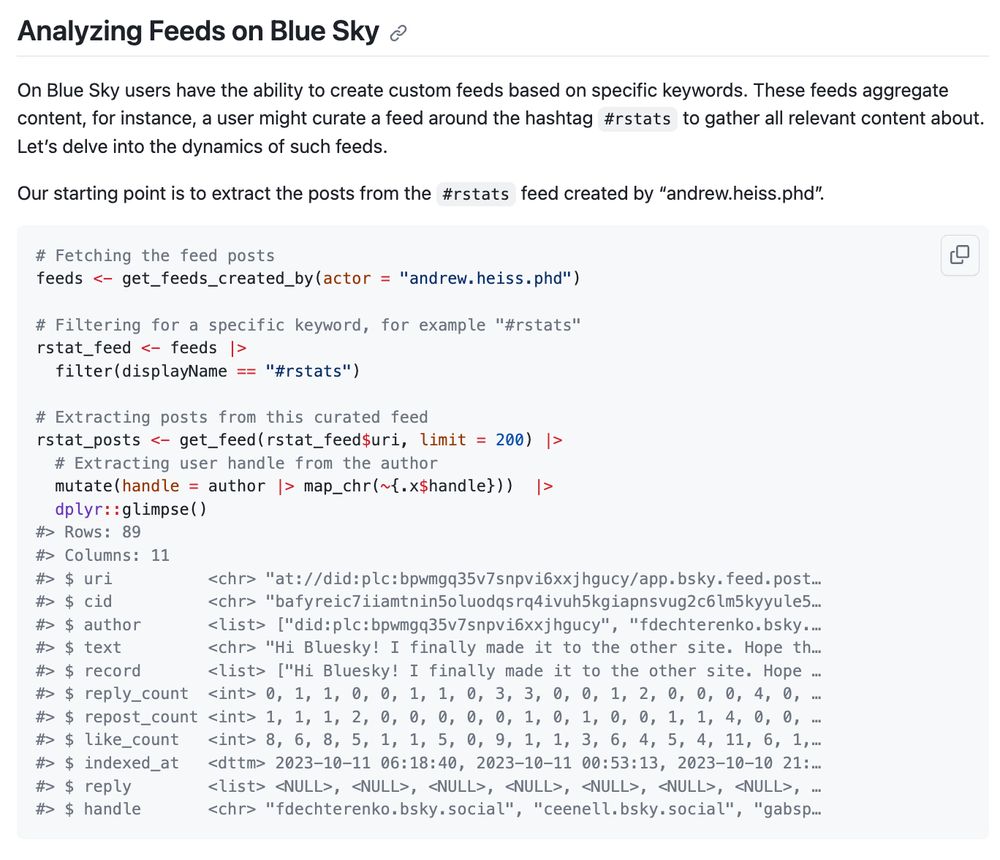Click the #rstats code tag before "feed created by"
The width and height of the screenshot is (1000, 860).
point(476,194)
